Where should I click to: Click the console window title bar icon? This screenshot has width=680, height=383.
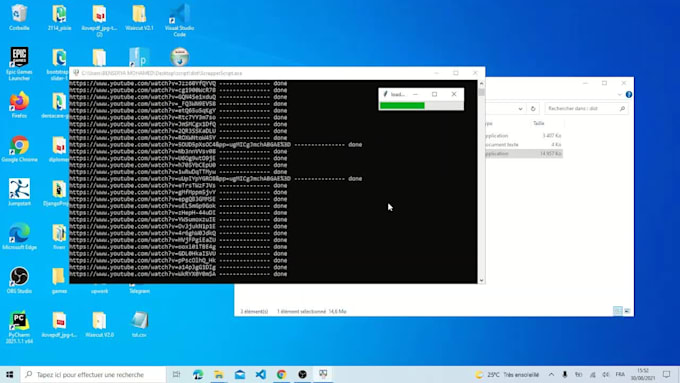76,73
